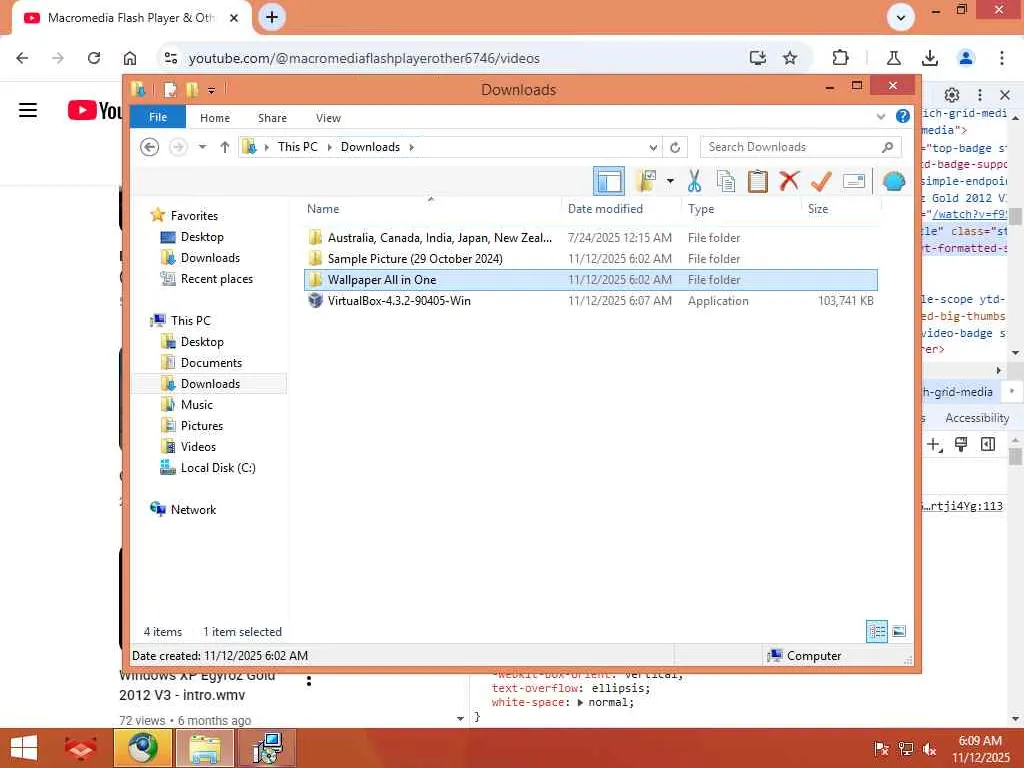Open YouTube hamburger guide menu
Viewport: 1024px width, 768px height.
coord(27,110)
